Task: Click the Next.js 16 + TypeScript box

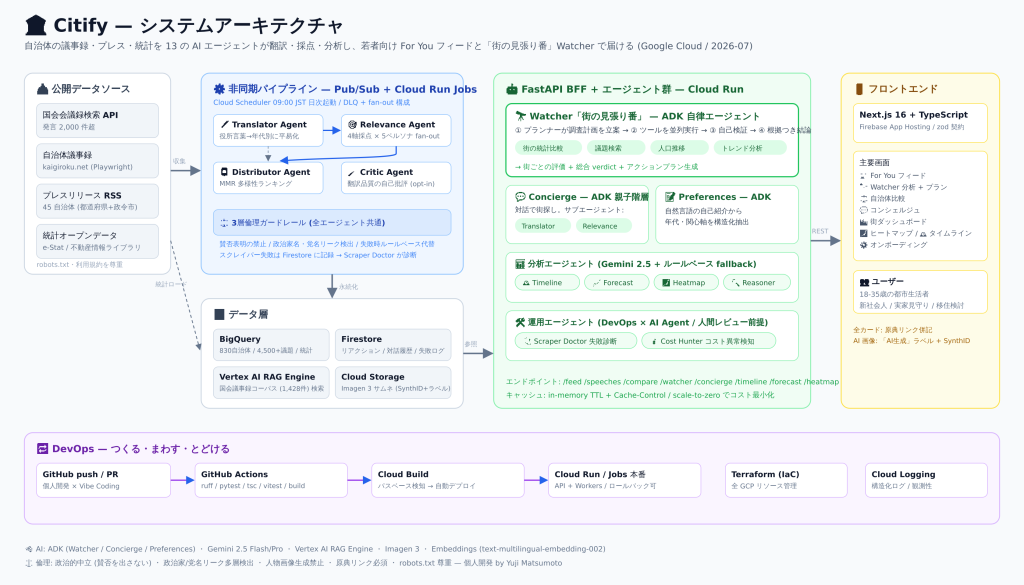Action: pos(920,122)
